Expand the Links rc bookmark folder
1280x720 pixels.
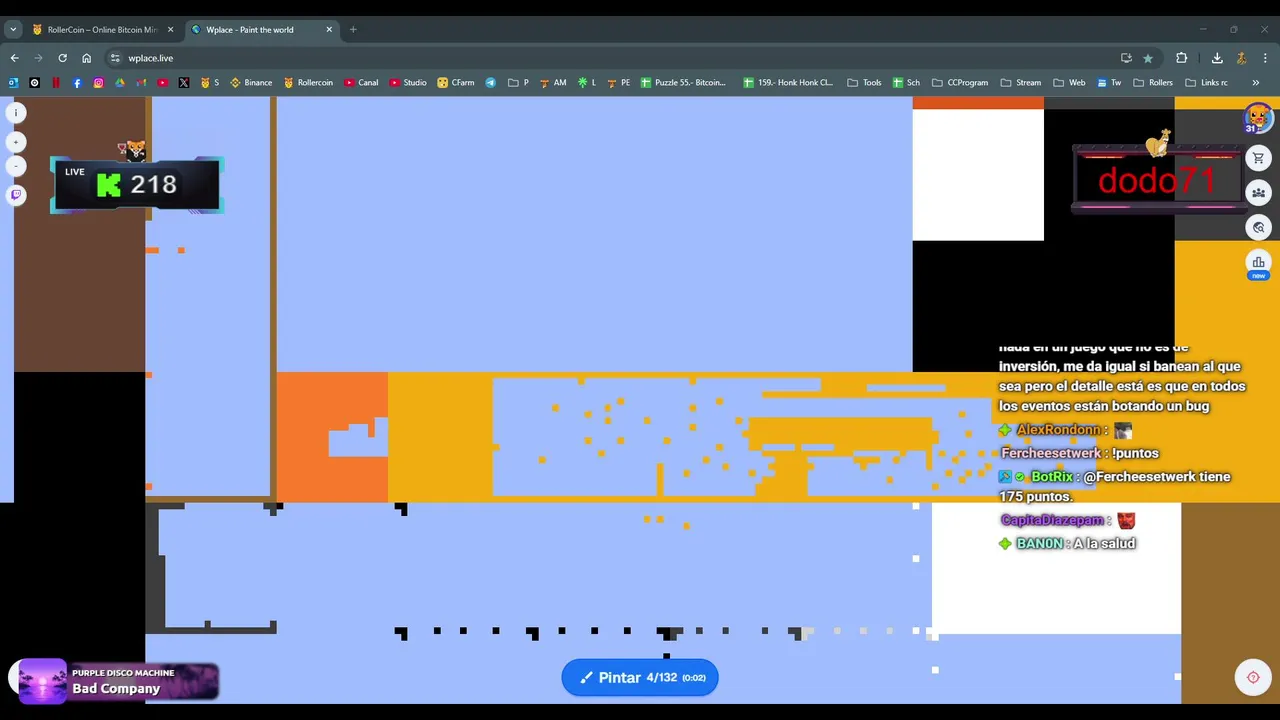tap(1206, 83)
